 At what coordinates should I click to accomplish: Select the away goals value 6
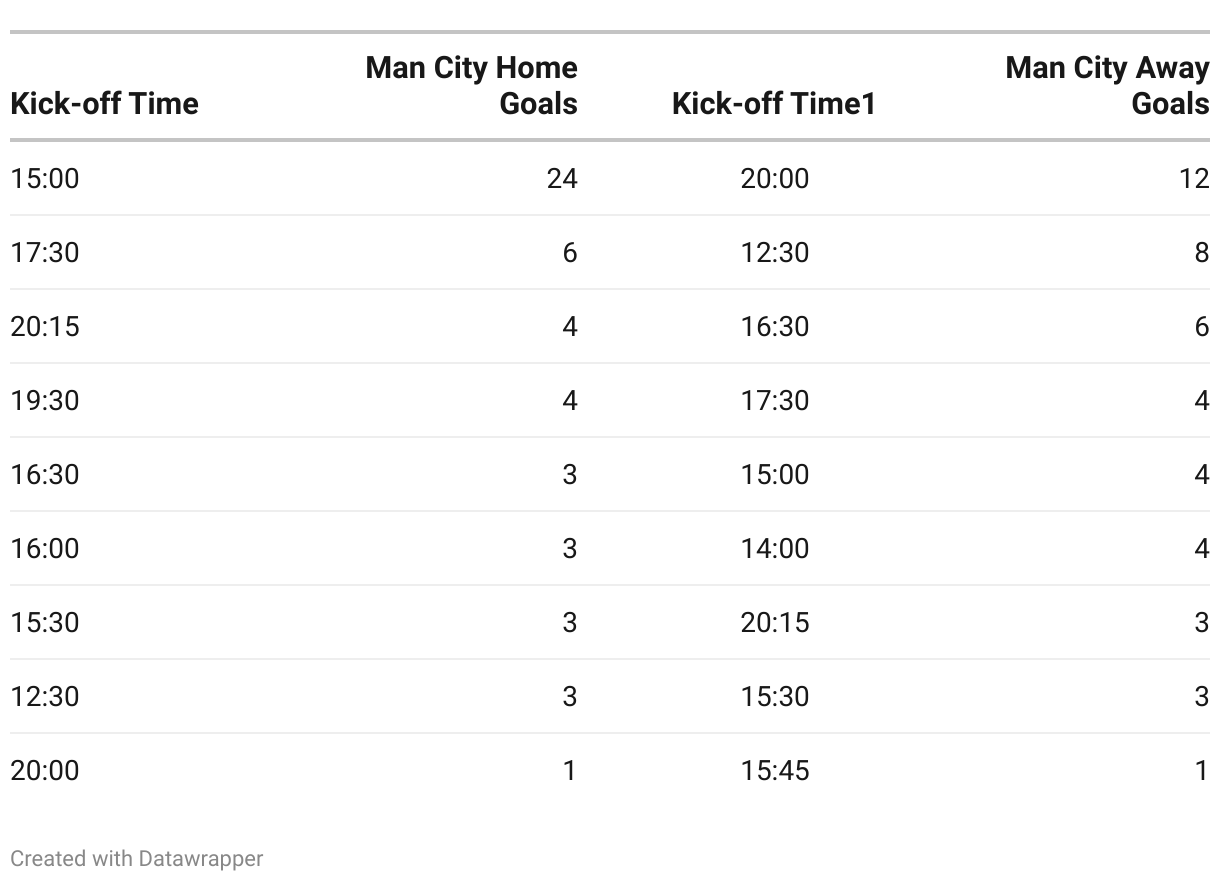click(x=1202, y=326)
